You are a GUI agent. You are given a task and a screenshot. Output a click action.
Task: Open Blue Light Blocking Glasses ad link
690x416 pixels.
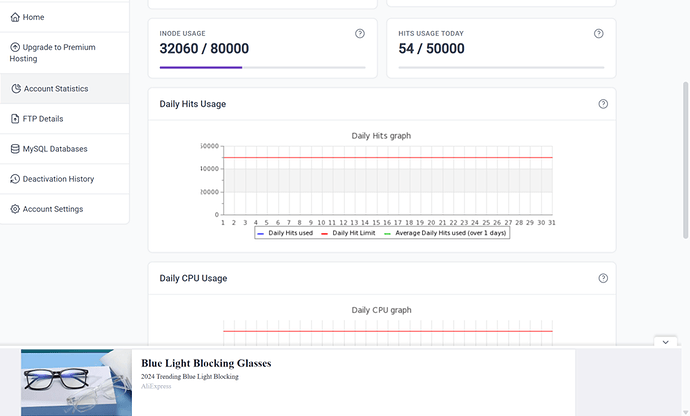(x=206, y=363)
